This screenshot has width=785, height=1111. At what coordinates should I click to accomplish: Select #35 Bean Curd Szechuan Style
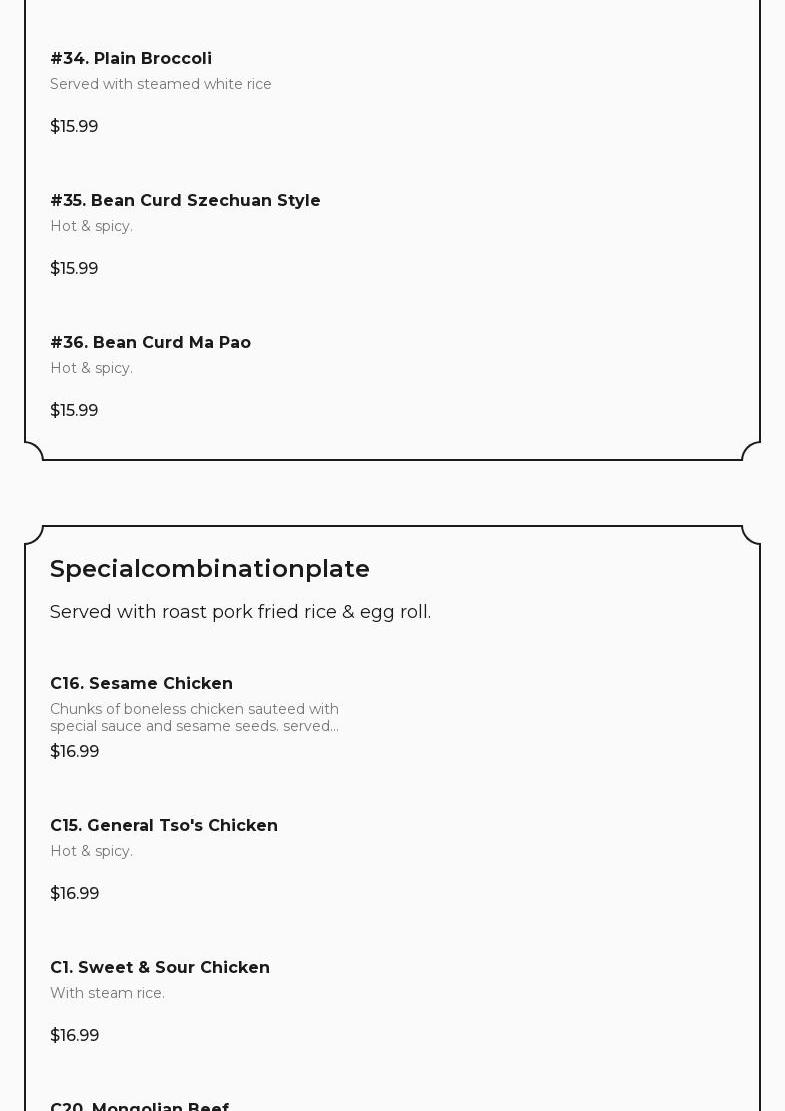tap(185, 200)
